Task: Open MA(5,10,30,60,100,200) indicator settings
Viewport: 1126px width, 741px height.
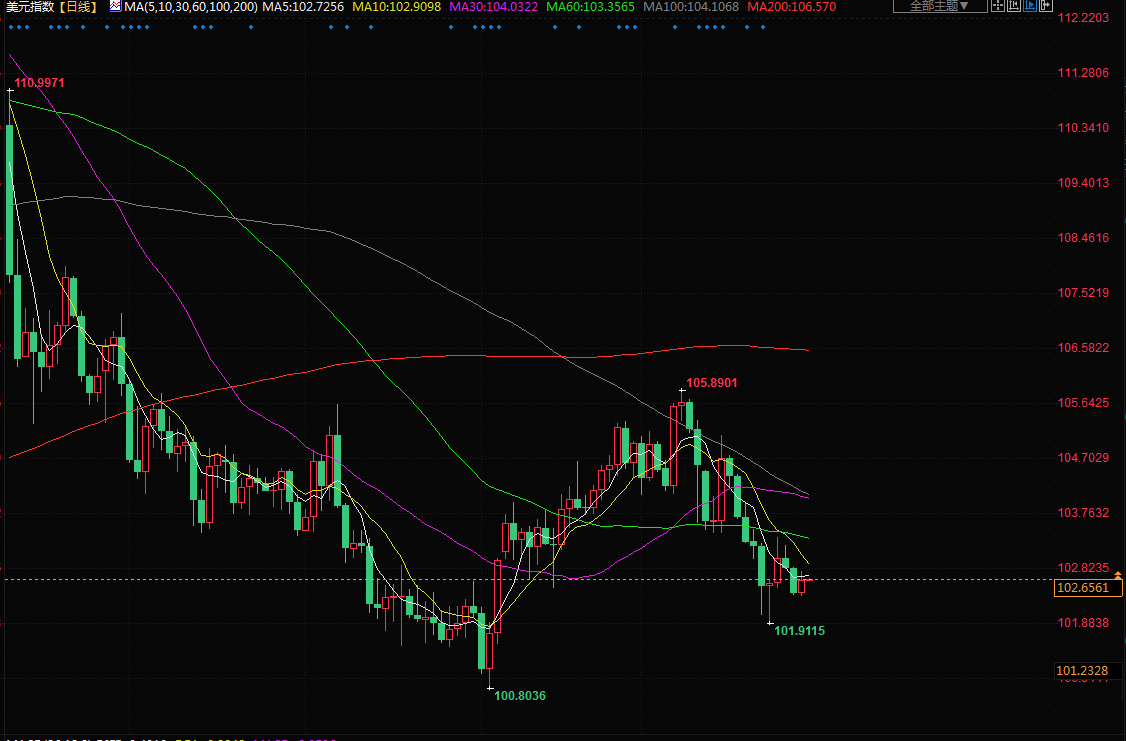Action: click(190, 7)
